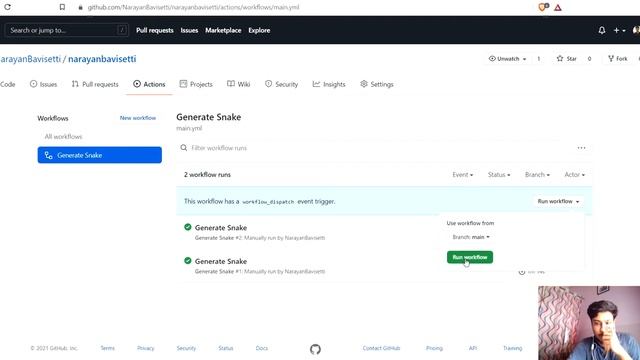Click success check icon of run #2
Viewport: 640px width, 360px height.
188,227
